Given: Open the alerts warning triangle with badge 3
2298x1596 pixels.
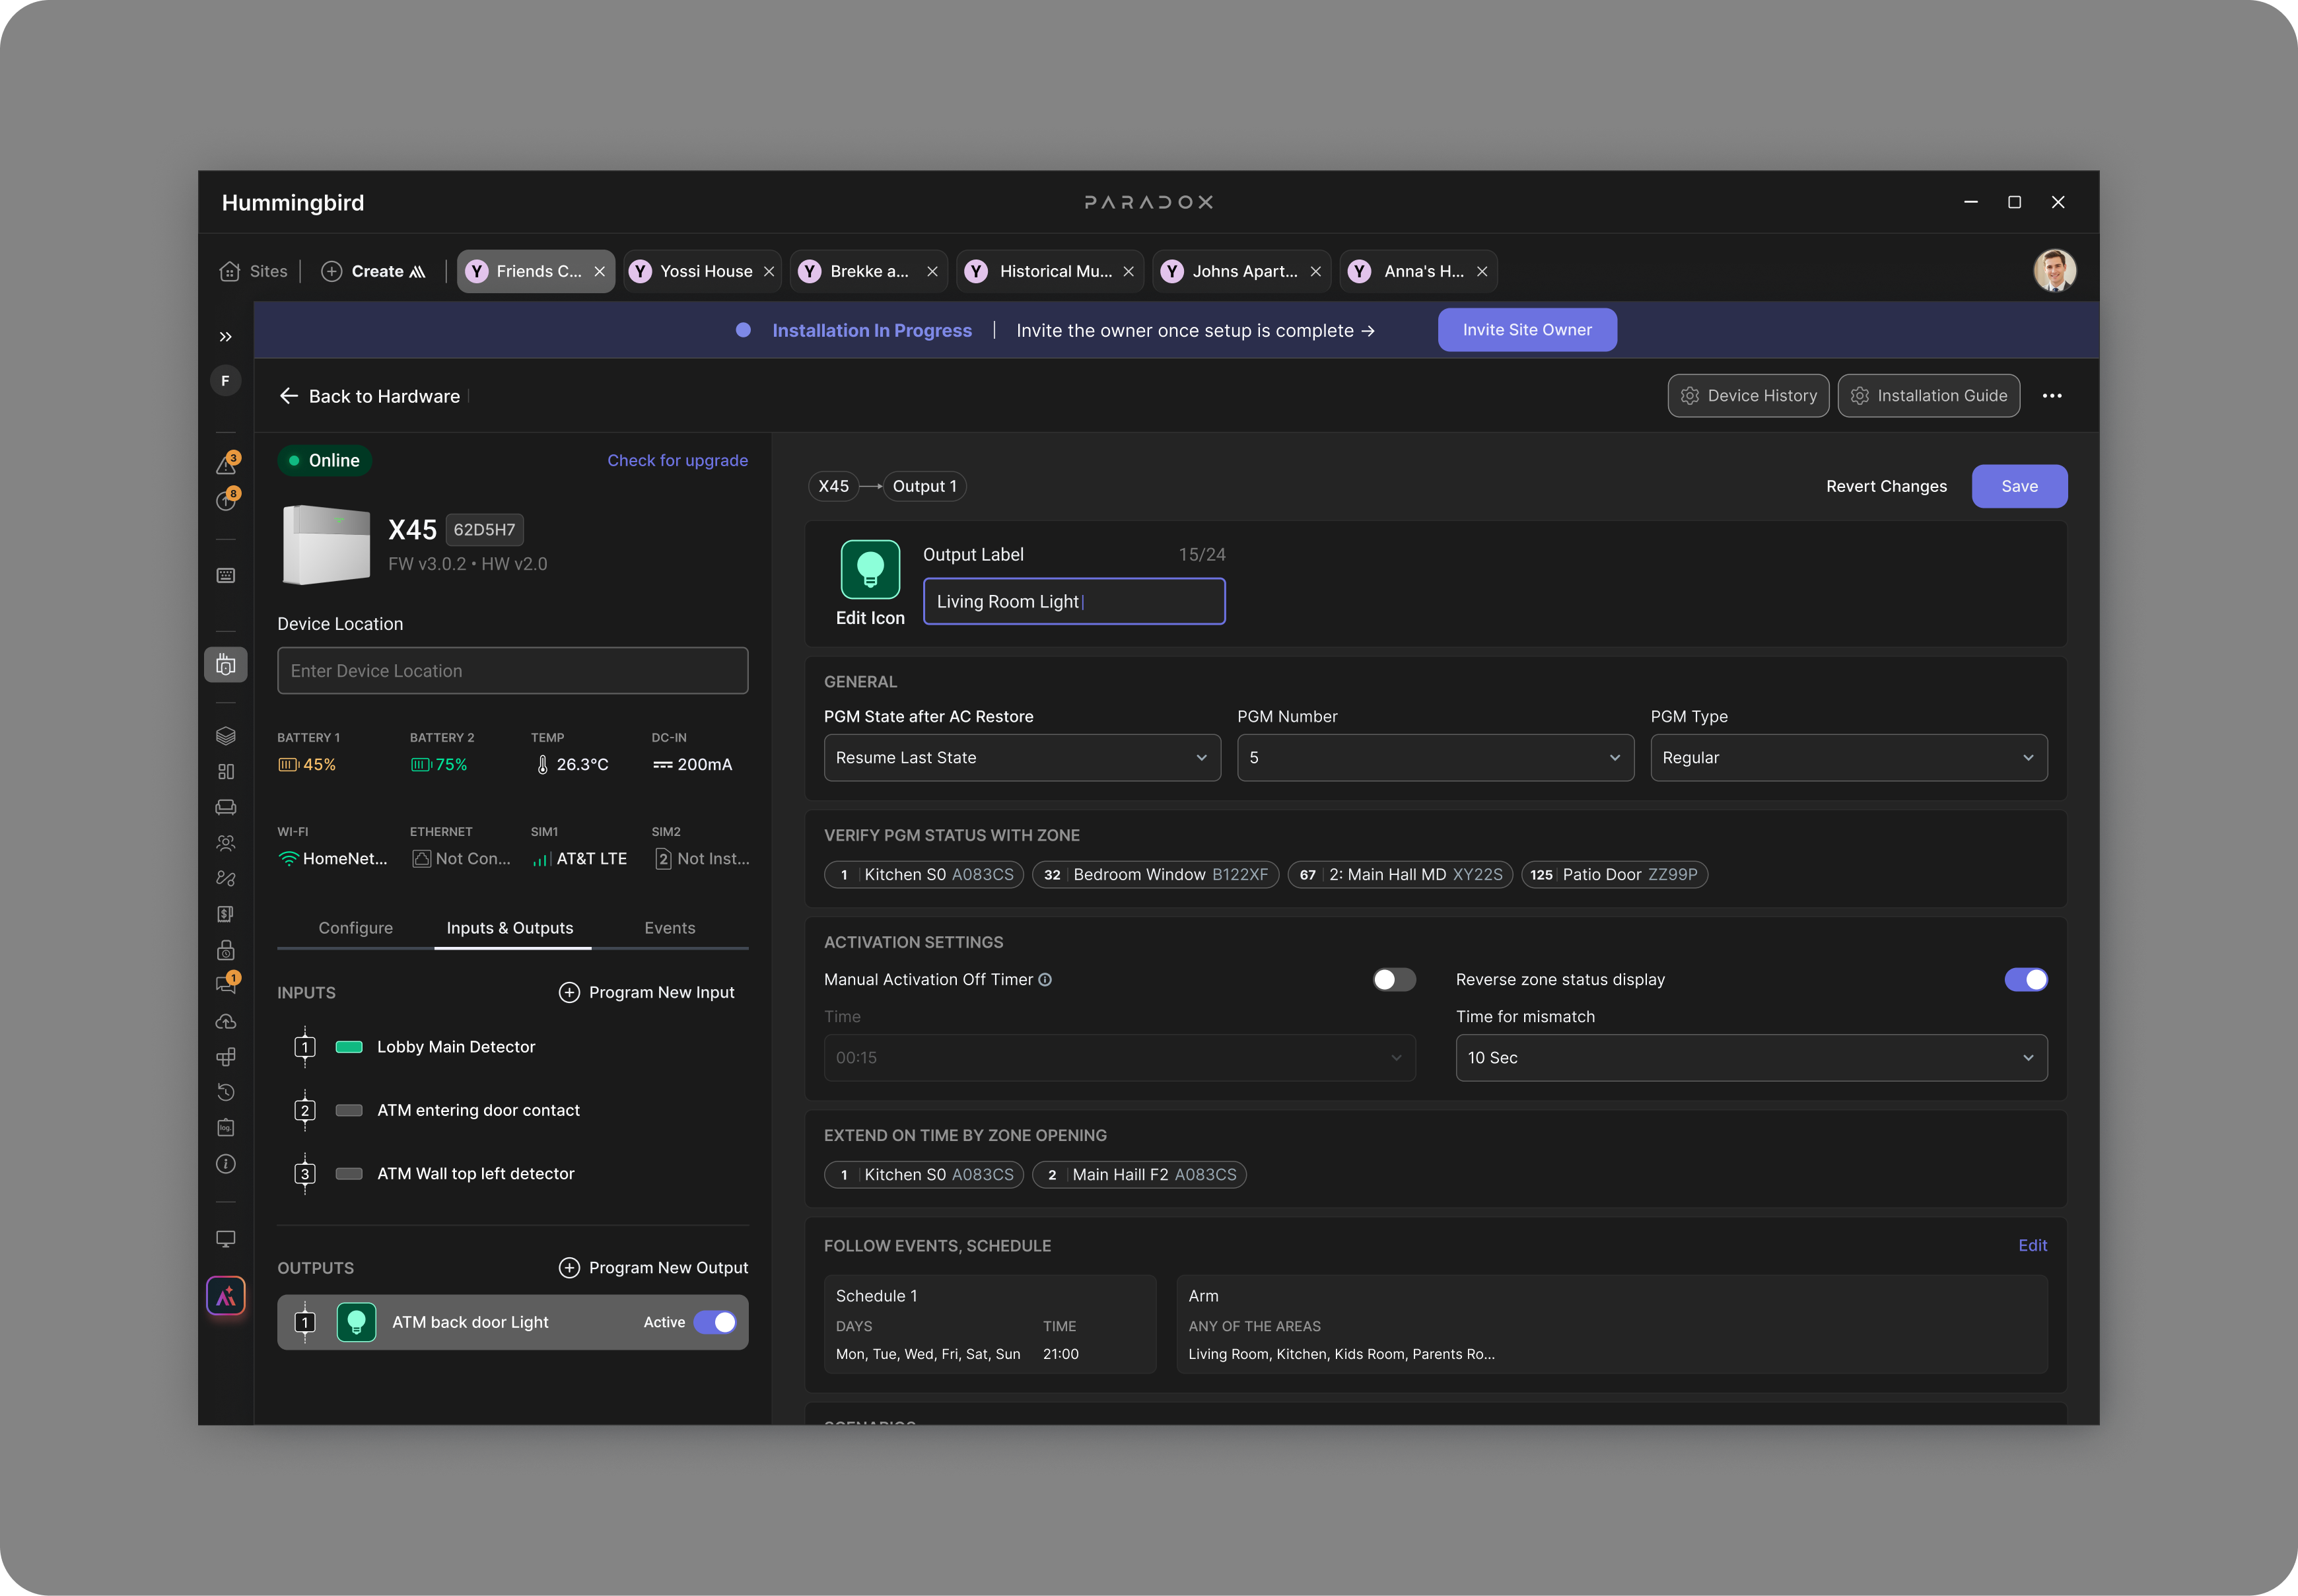Looking at the screenshot, I should (x=227, y=464).
